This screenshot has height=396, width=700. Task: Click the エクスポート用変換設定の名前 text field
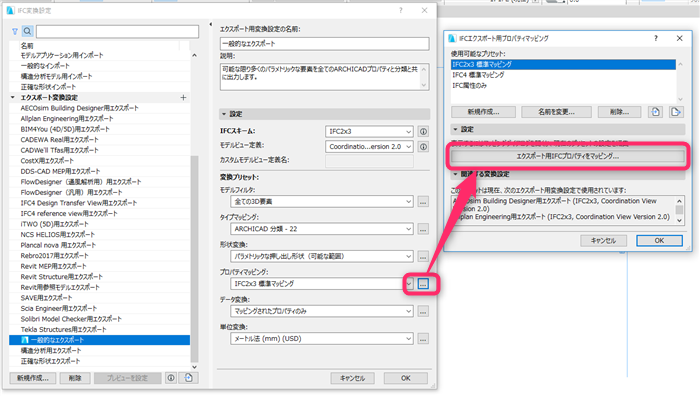325,44
